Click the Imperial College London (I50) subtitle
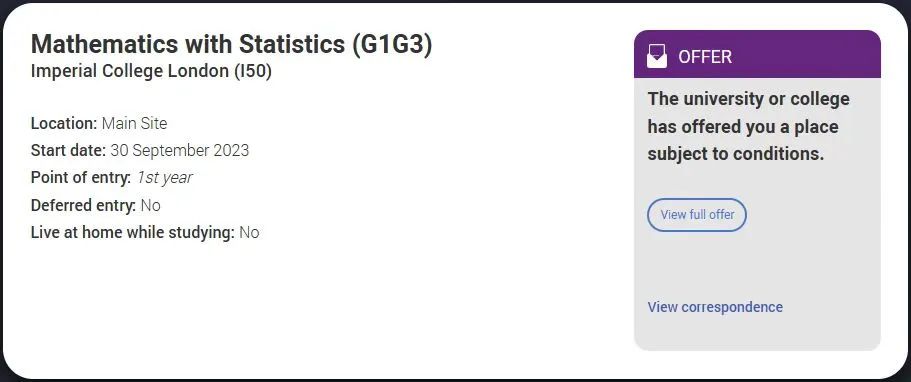 (151, 72)
